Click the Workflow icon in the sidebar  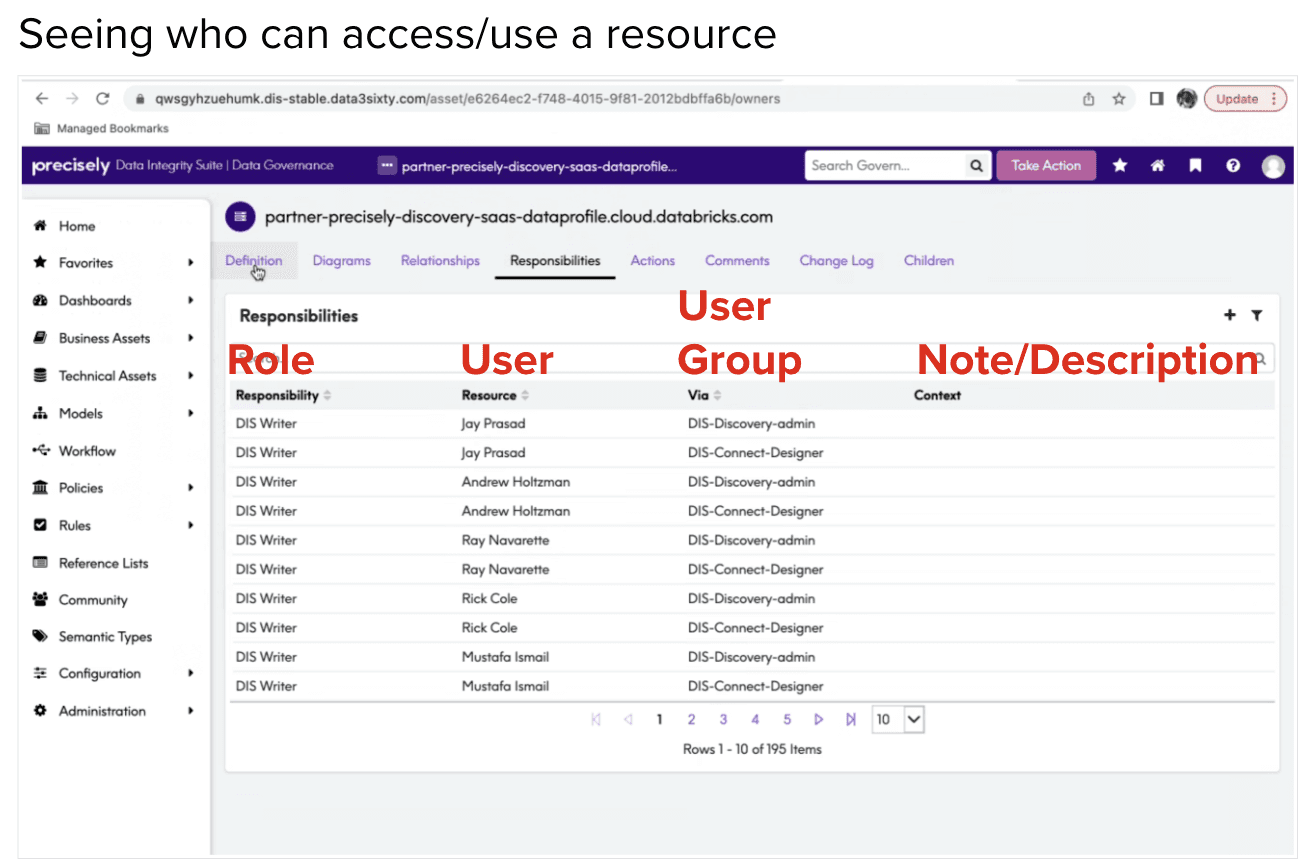click(x=41, y=451)
